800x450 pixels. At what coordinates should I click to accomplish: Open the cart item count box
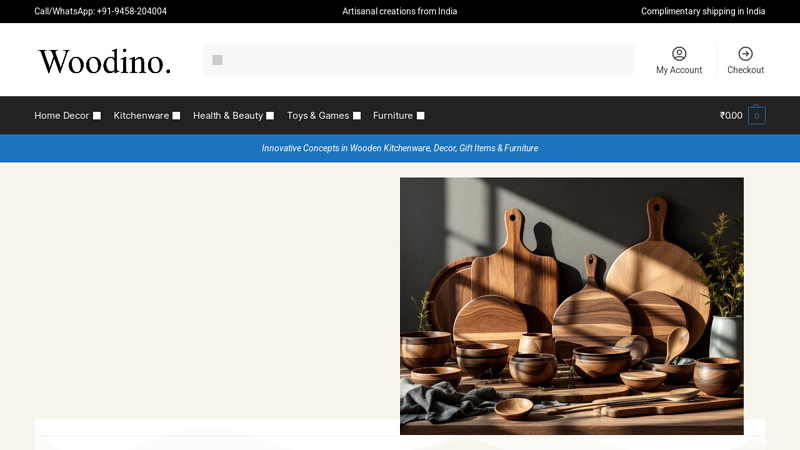point(756,115)
